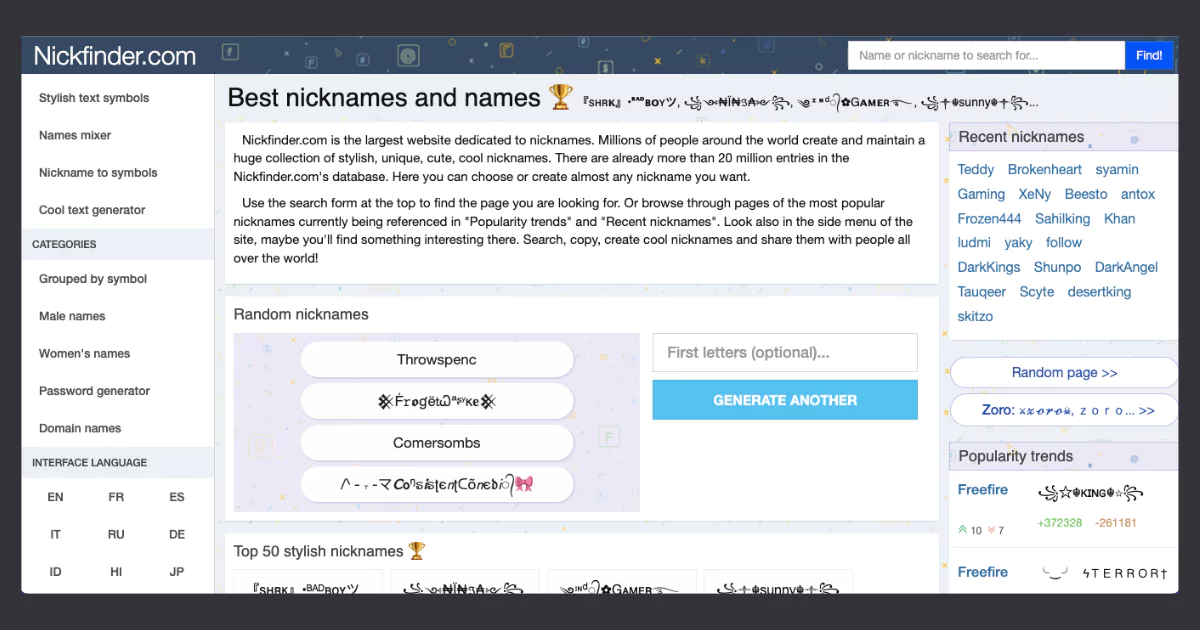Open recent nickname desertking
This screenshot has height=630, width=1200.
pos(1099,292)
